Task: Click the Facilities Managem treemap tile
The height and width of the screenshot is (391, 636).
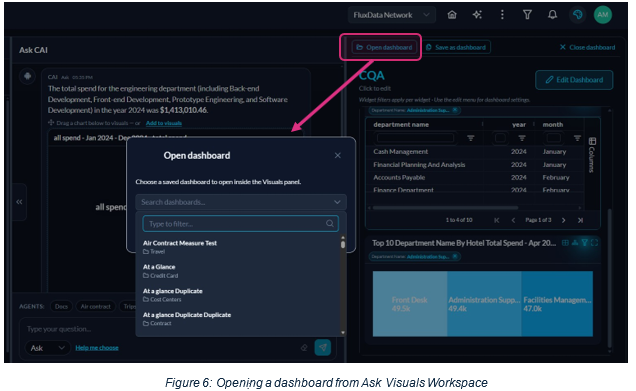Action: (557, 304)
